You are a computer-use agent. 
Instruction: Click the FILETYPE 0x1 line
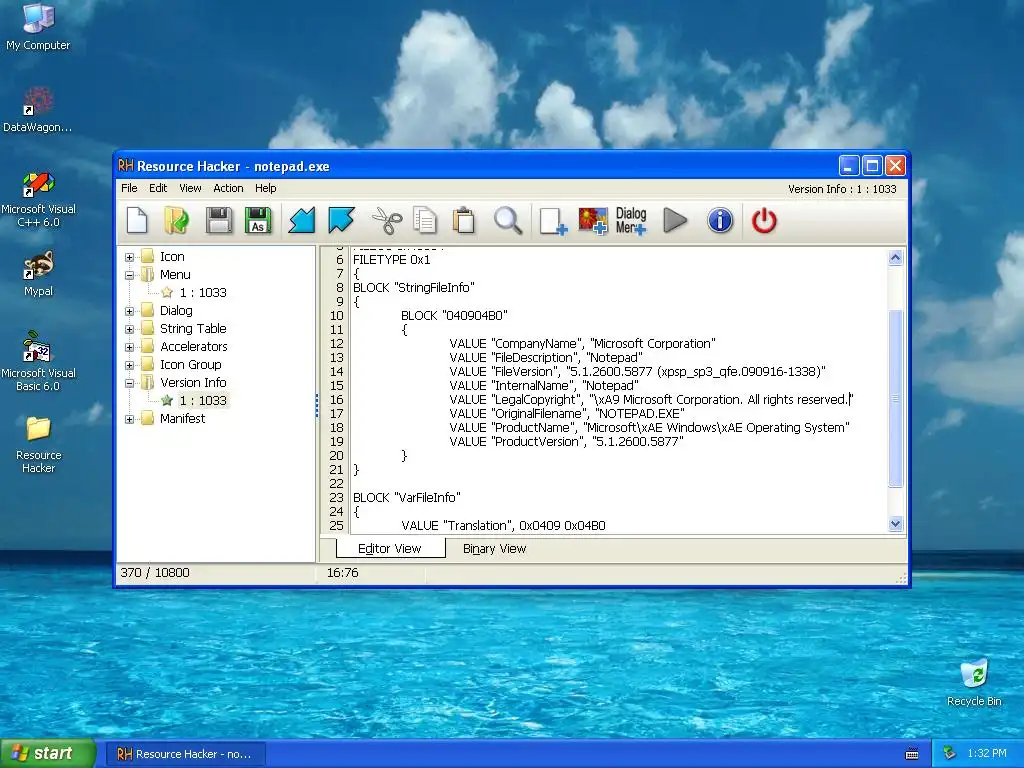click(x=391, y=260)
